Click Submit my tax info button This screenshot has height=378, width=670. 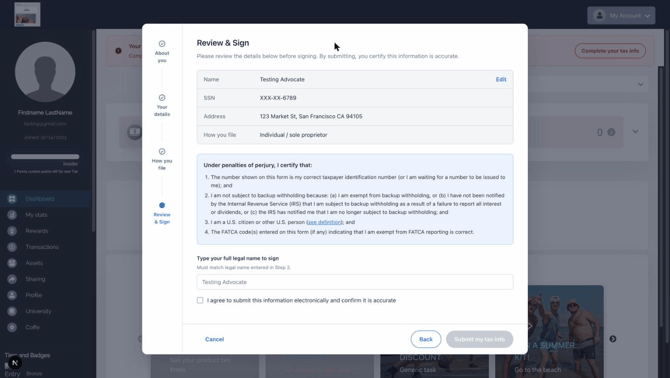[x=479, y=339]
